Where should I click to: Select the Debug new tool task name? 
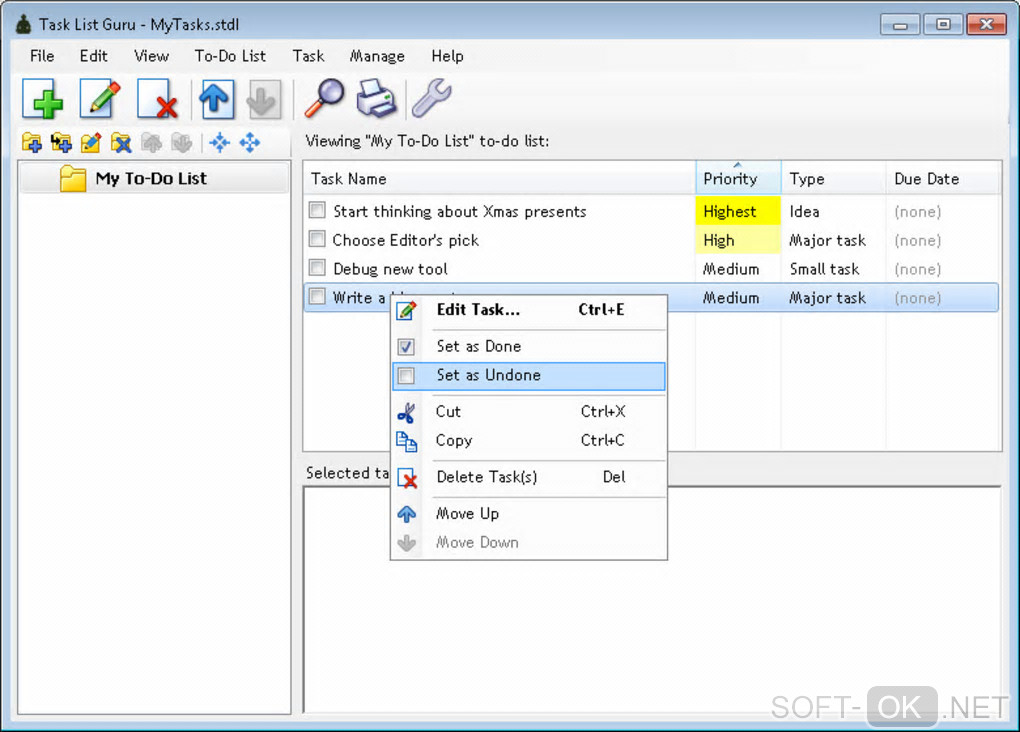coord(390,269)
